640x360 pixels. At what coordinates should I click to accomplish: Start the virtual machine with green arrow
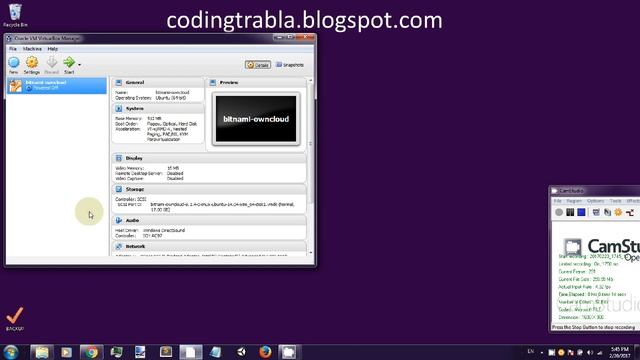click(x=69, y=65)
